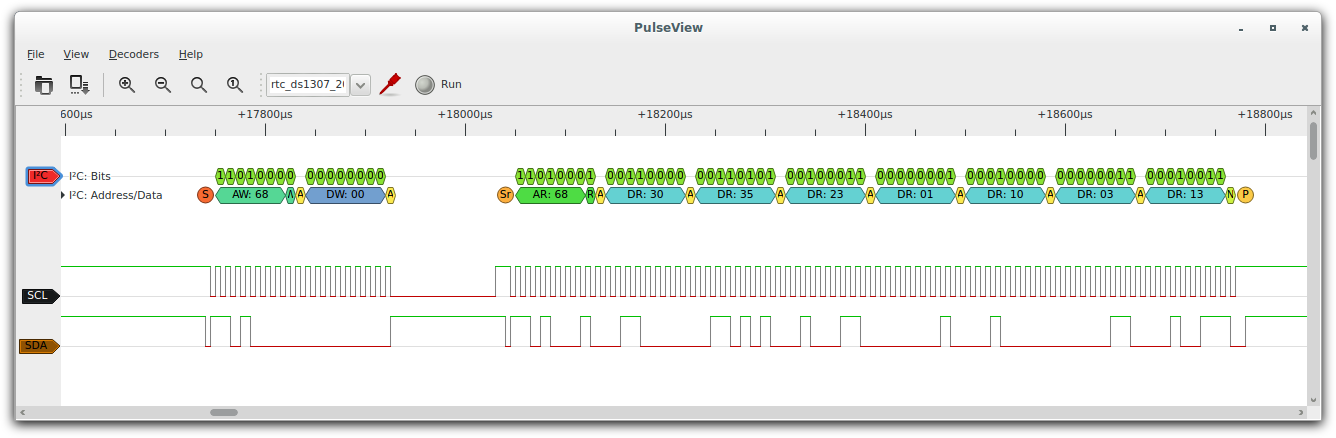Click the Zoom In magnifier icon

pyautogui.click(x=127, y=85)
